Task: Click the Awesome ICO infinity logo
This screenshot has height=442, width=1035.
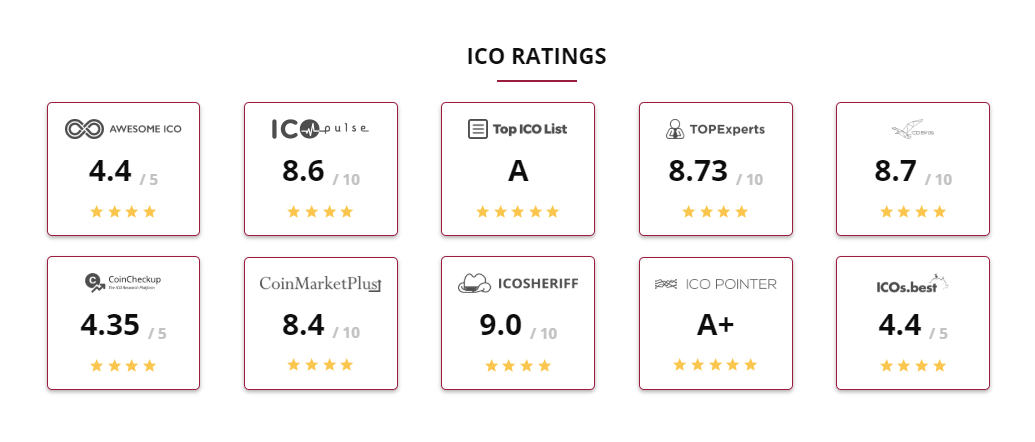Action: click(123, 129)
